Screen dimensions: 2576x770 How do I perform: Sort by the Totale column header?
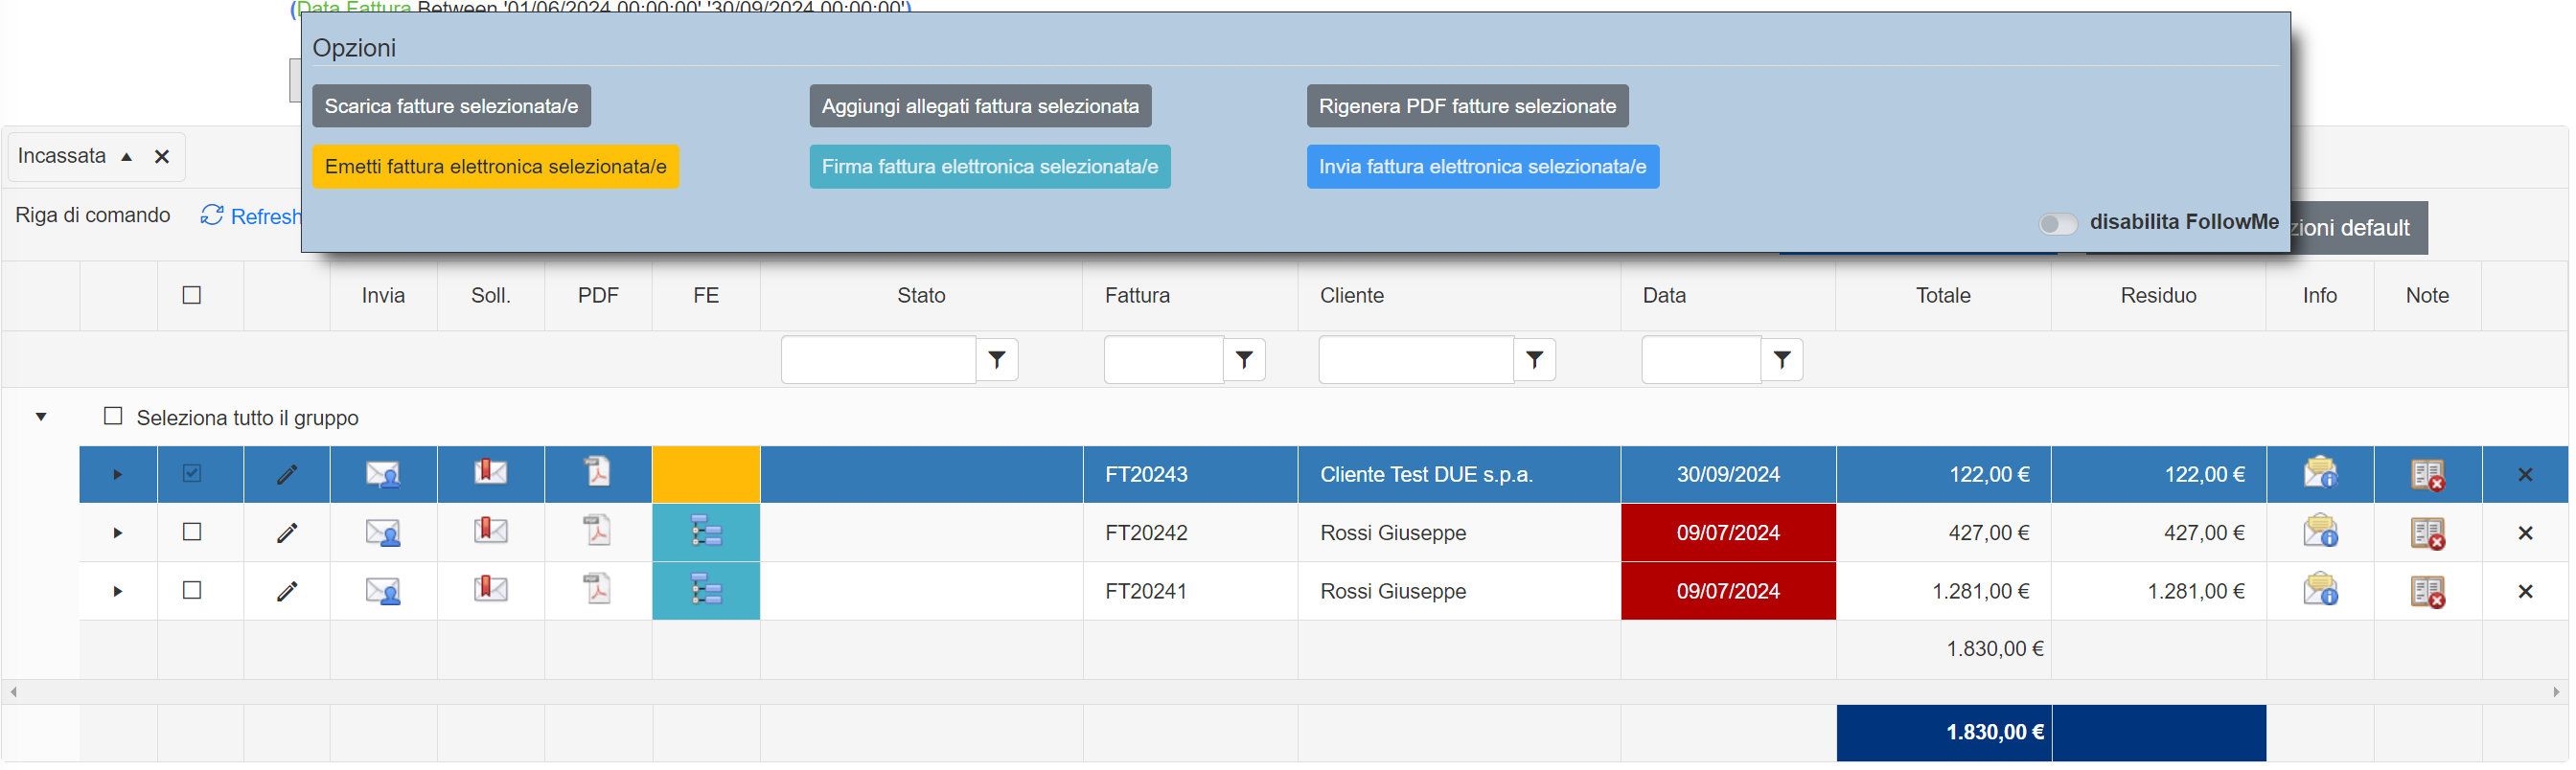tap(1943, 296)
